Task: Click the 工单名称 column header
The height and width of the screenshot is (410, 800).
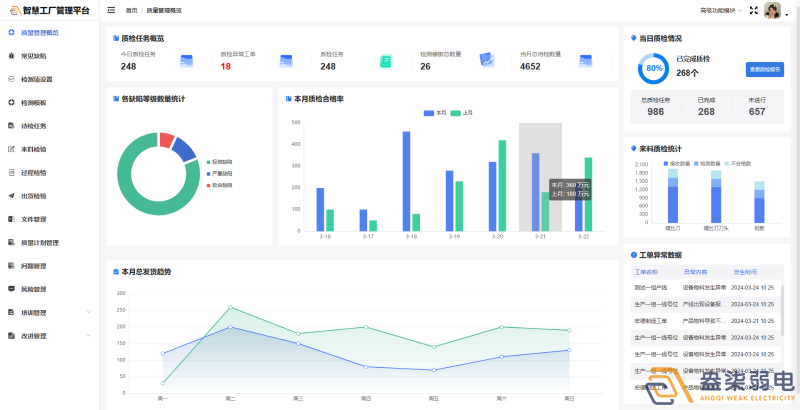Action: (645, 272)
